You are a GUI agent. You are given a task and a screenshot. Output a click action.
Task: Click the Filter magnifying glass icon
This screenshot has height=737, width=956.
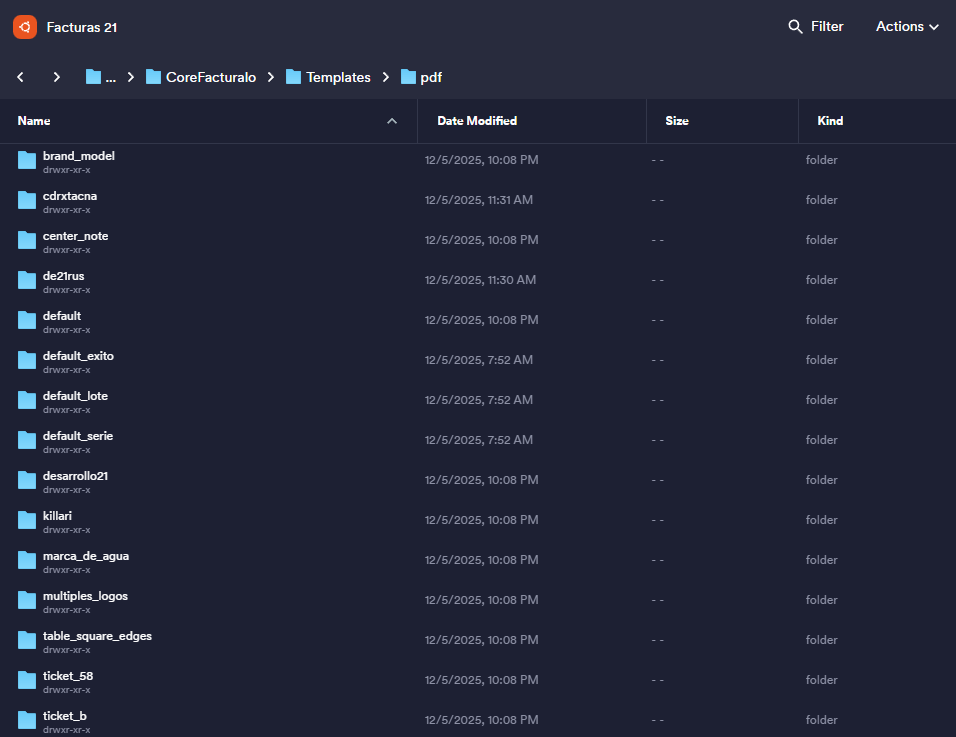796,27
